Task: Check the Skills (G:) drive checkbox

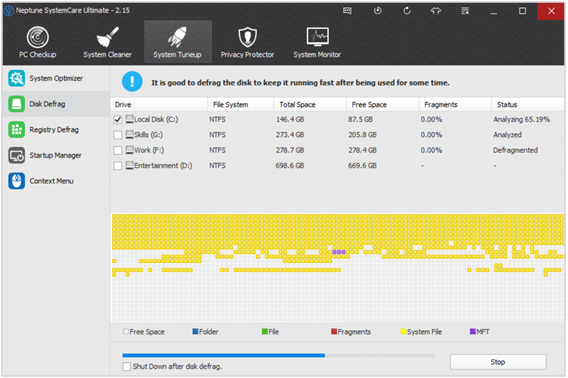Action: (x=117, y=135)
